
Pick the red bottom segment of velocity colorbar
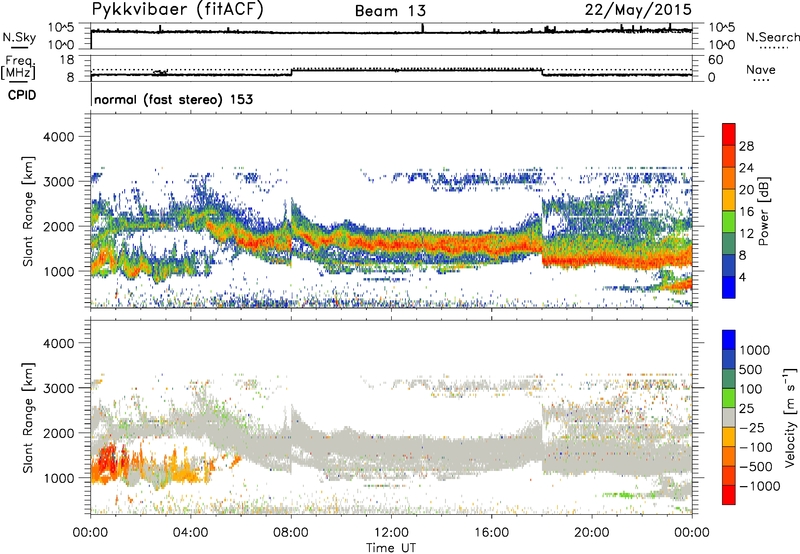pos(729,495)
